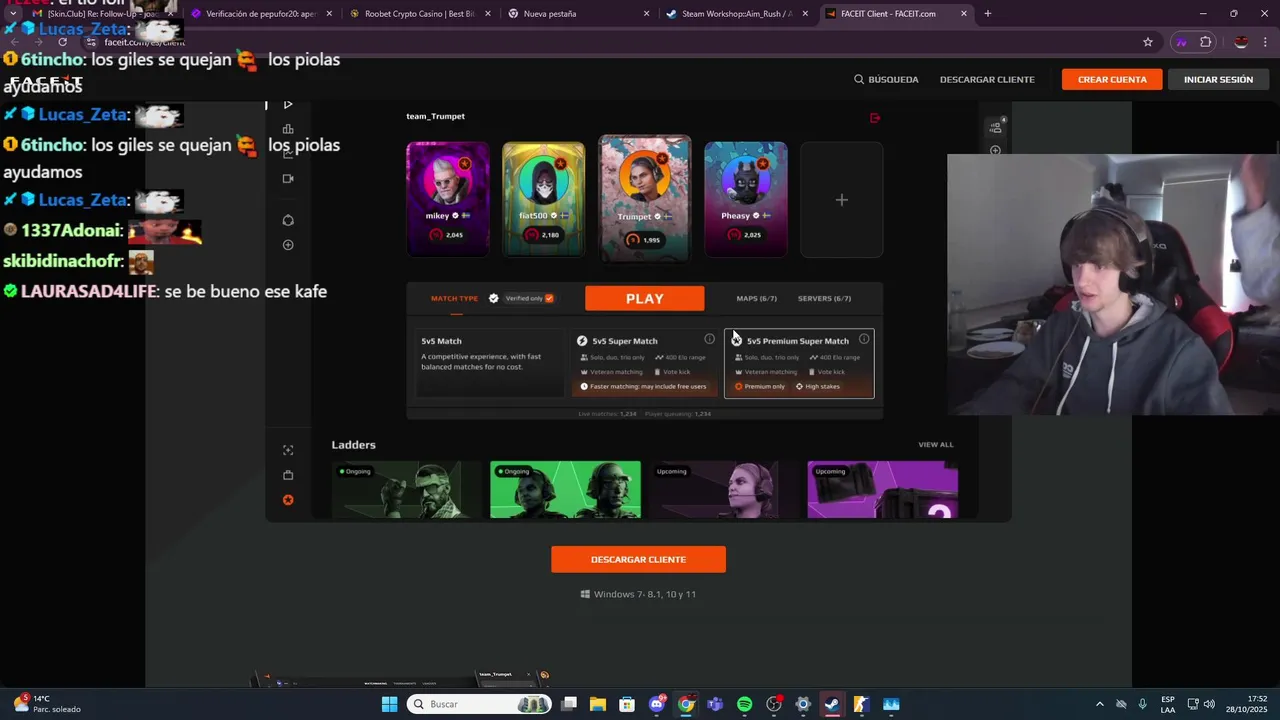This screenshot has width=1280, height=720.
Task: Switch to the Servers (6/7) tab
Action: (824, 298)
